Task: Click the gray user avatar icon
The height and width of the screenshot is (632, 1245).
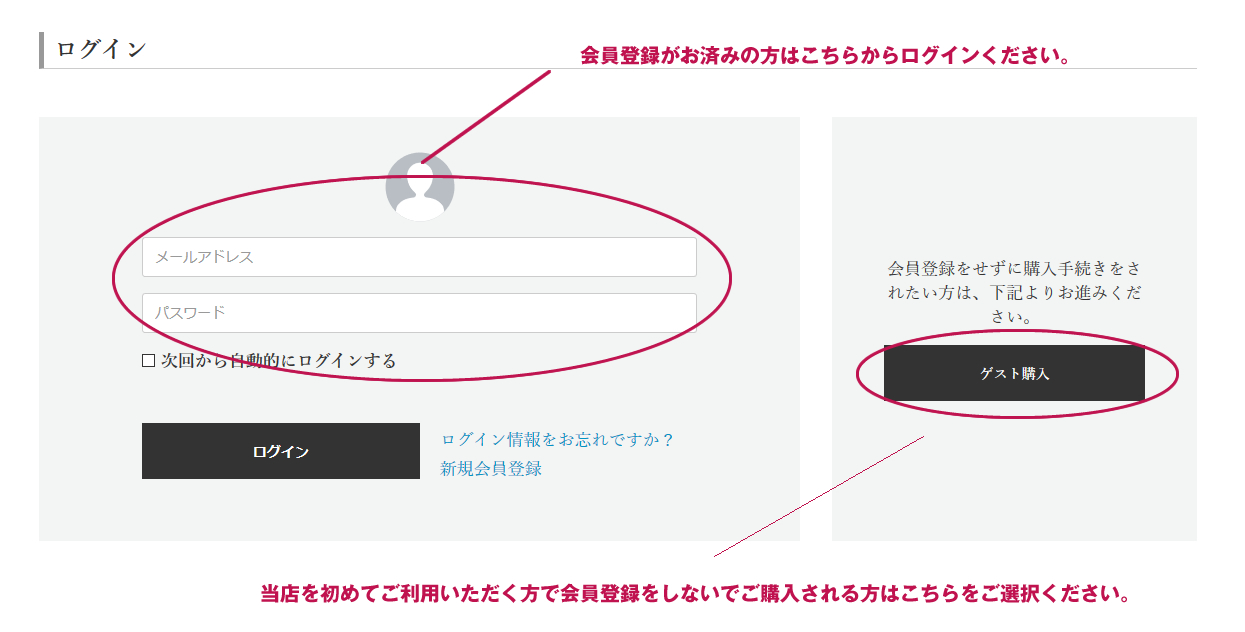Action: 420,187
